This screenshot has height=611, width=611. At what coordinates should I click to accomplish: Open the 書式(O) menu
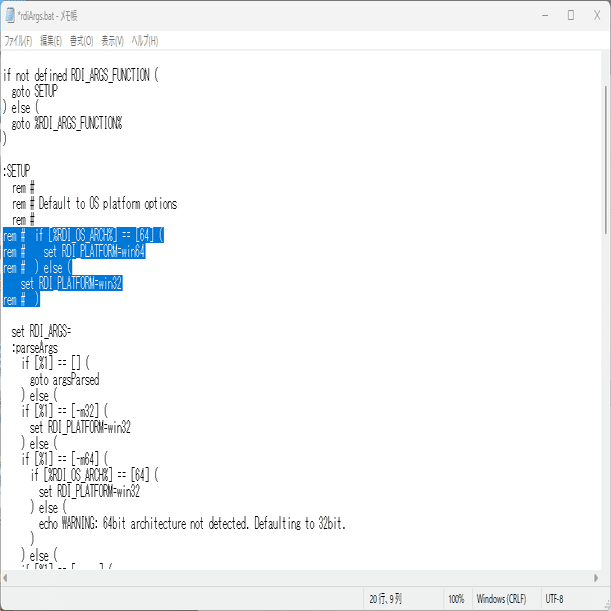point(81,41)
